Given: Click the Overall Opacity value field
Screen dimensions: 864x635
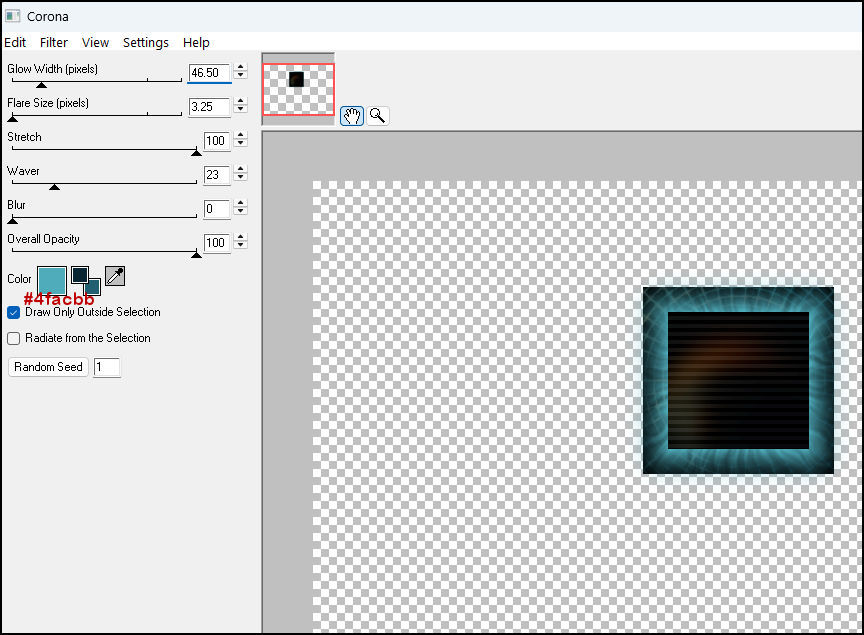Looking at the screenshot, I should click(215, 243).
